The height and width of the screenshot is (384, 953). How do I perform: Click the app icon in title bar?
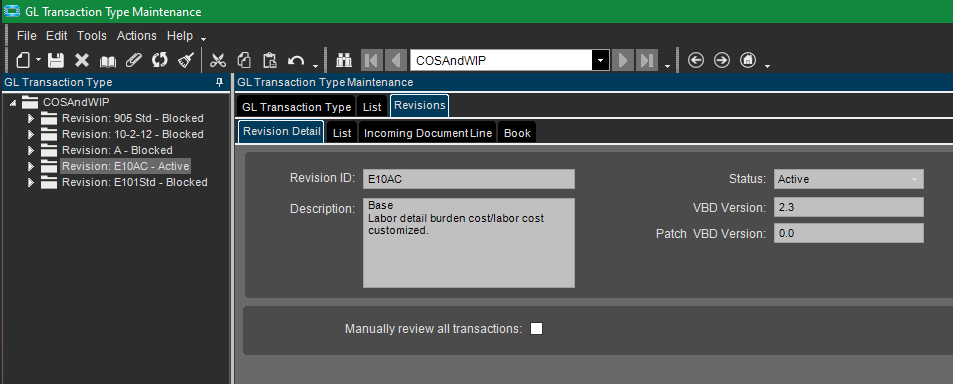(x=12, y=12)
